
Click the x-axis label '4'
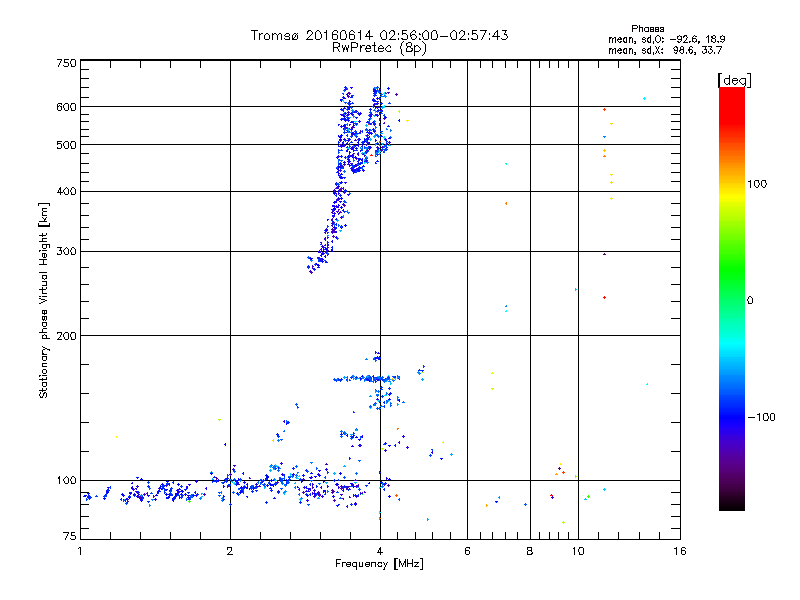(380, 551)
